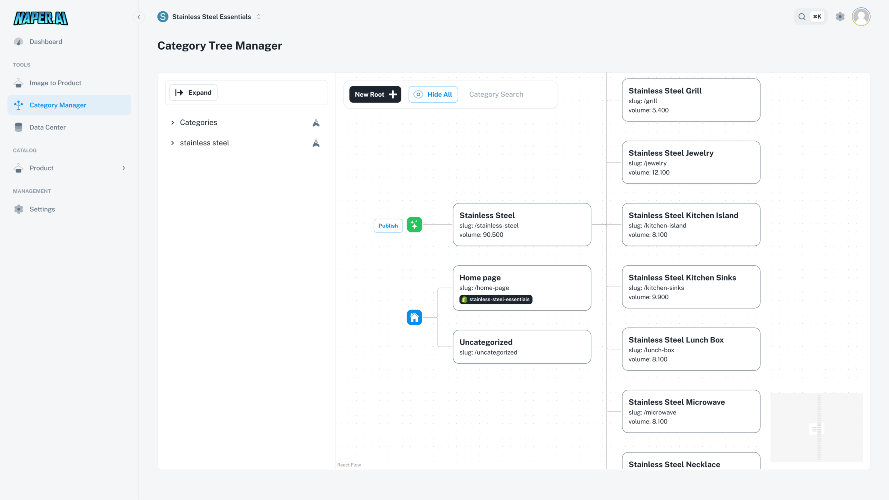Select the Stainless Steel Kitchen Island node
Image resolution: width=889 pixels, height=500 pixels.
[x=691, y=224]
